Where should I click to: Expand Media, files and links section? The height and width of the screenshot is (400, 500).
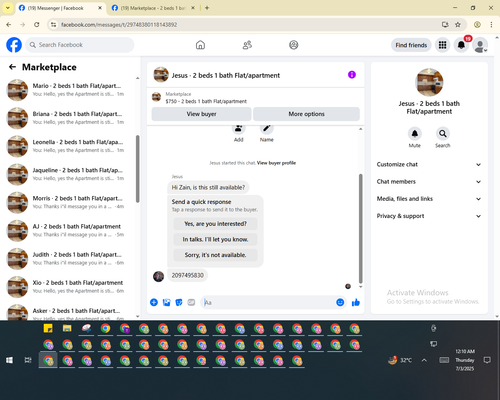click(x=429, y=199)
